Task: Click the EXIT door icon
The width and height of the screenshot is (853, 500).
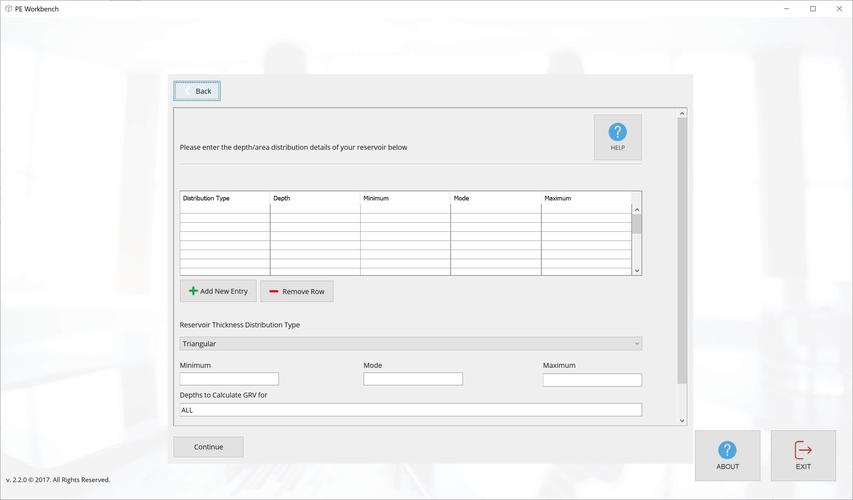Action: click(803, 451)
